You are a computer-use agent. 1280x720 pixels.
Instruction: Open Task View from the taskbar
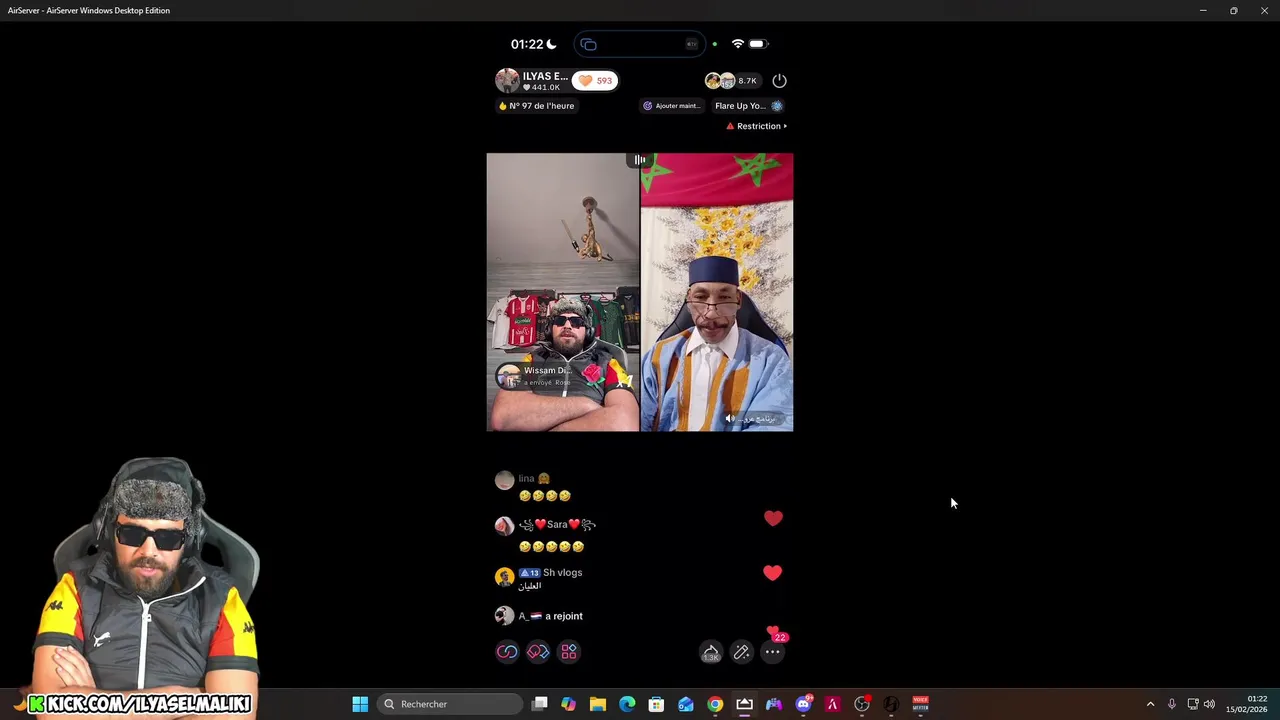[539, 704]
